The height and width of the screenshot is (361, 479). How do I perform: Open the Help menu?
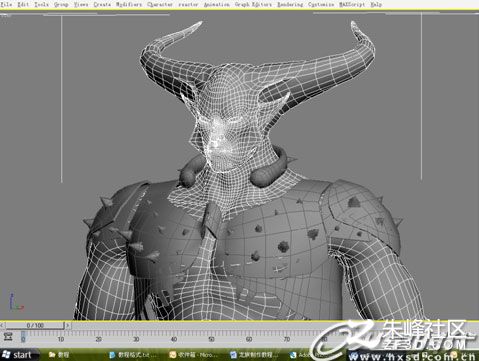pos(376,4)
